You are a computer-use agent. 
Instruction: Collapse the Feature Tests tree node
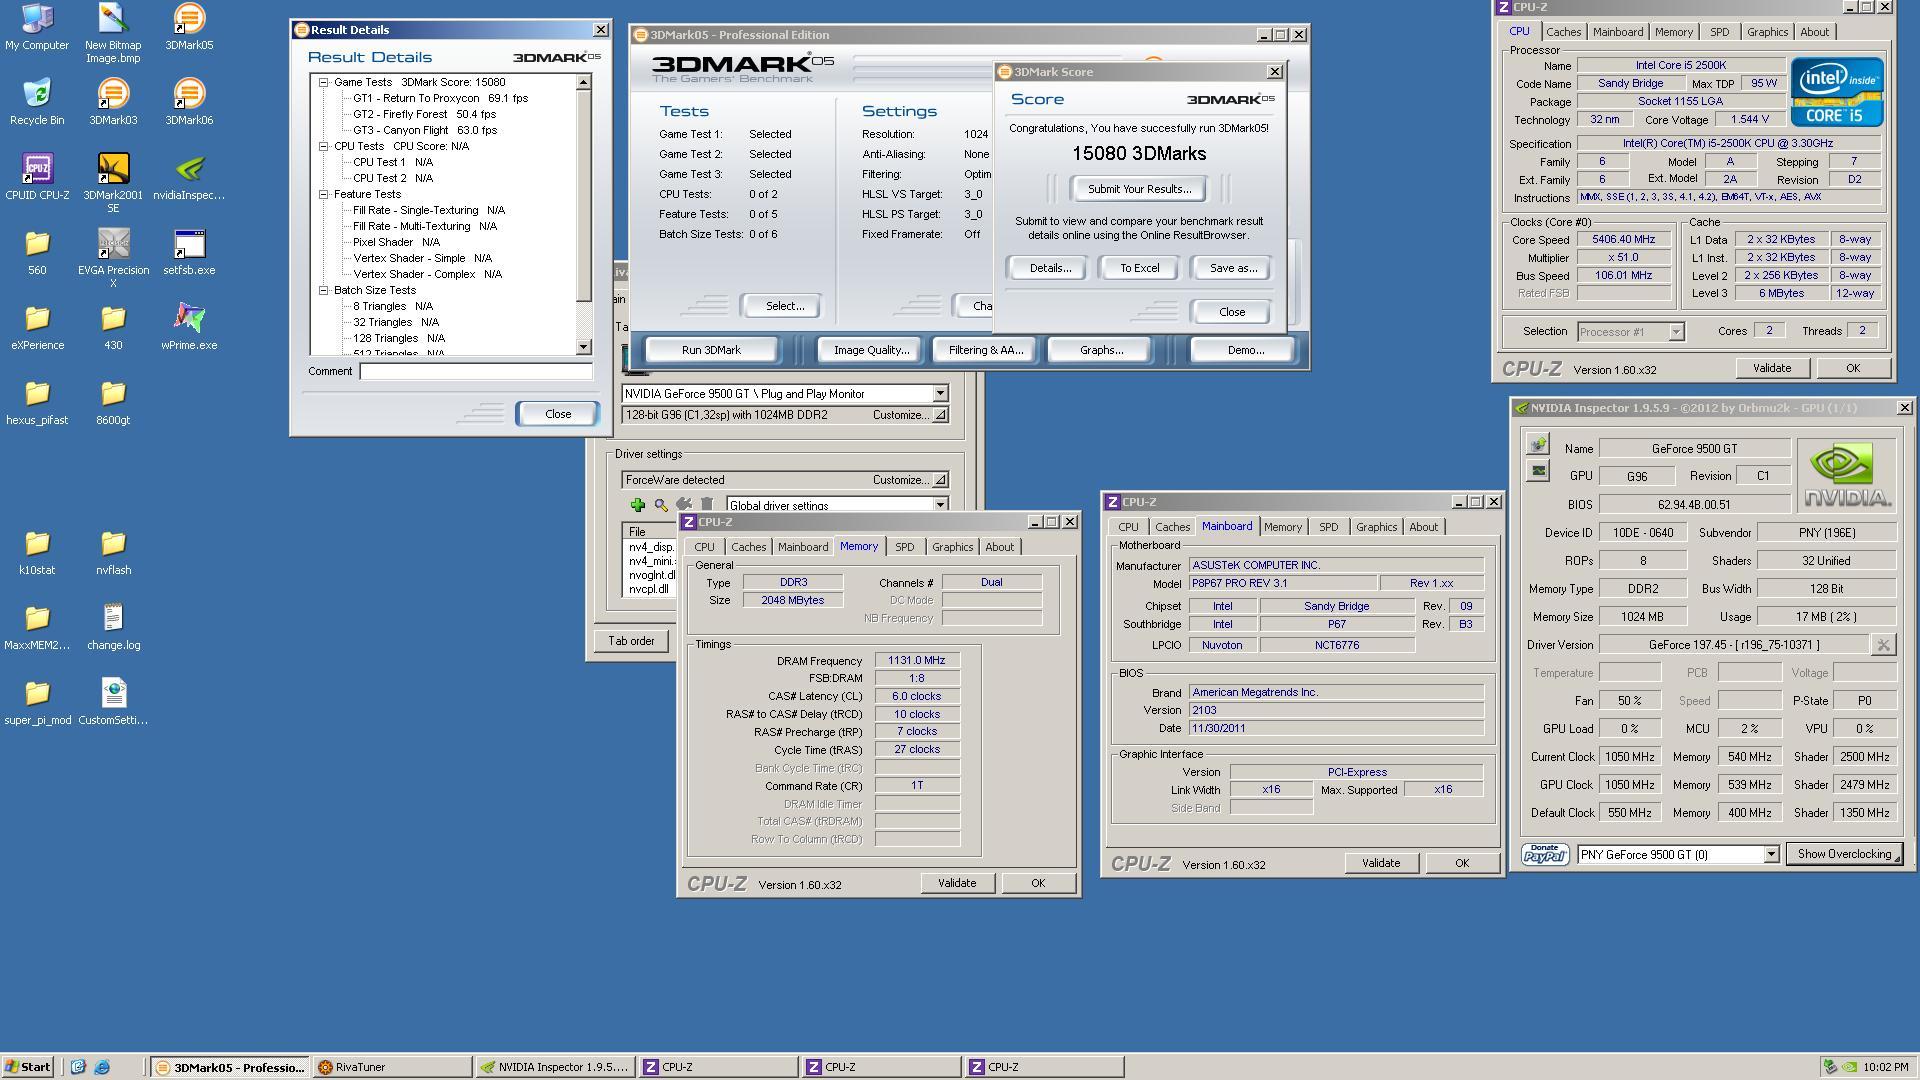[x=324, y=194]
